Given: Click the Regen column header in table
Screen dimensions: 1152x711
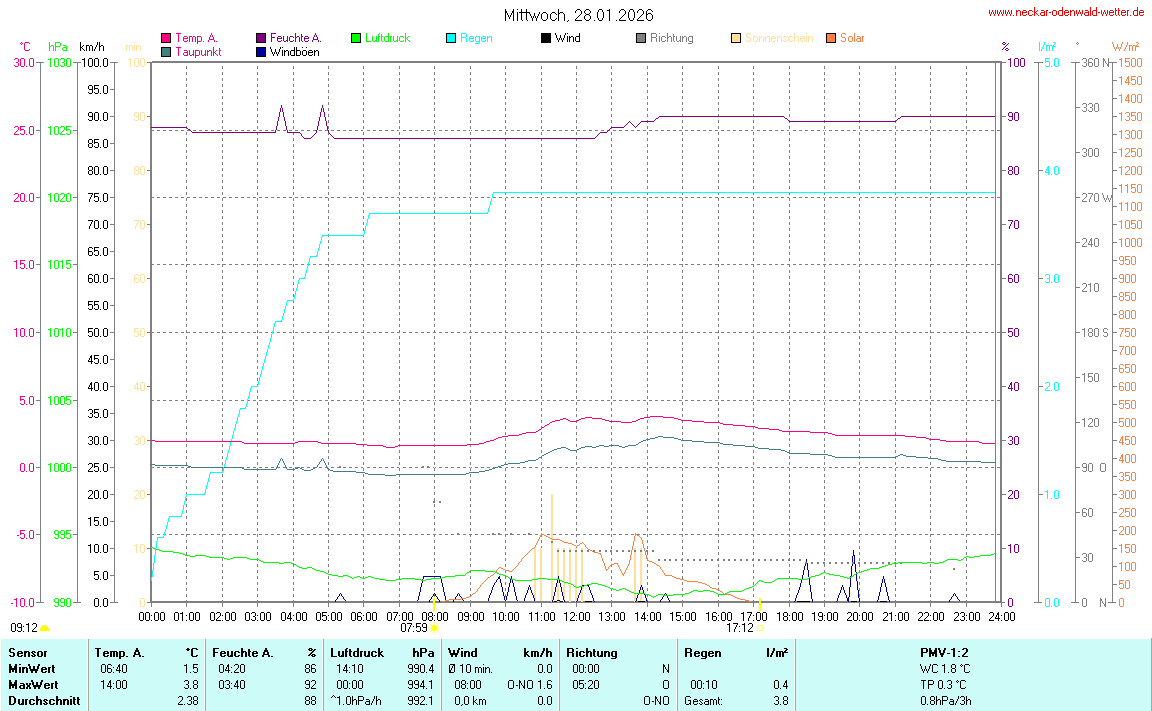Looking at the screenshot, I should (x=702, y=652).
